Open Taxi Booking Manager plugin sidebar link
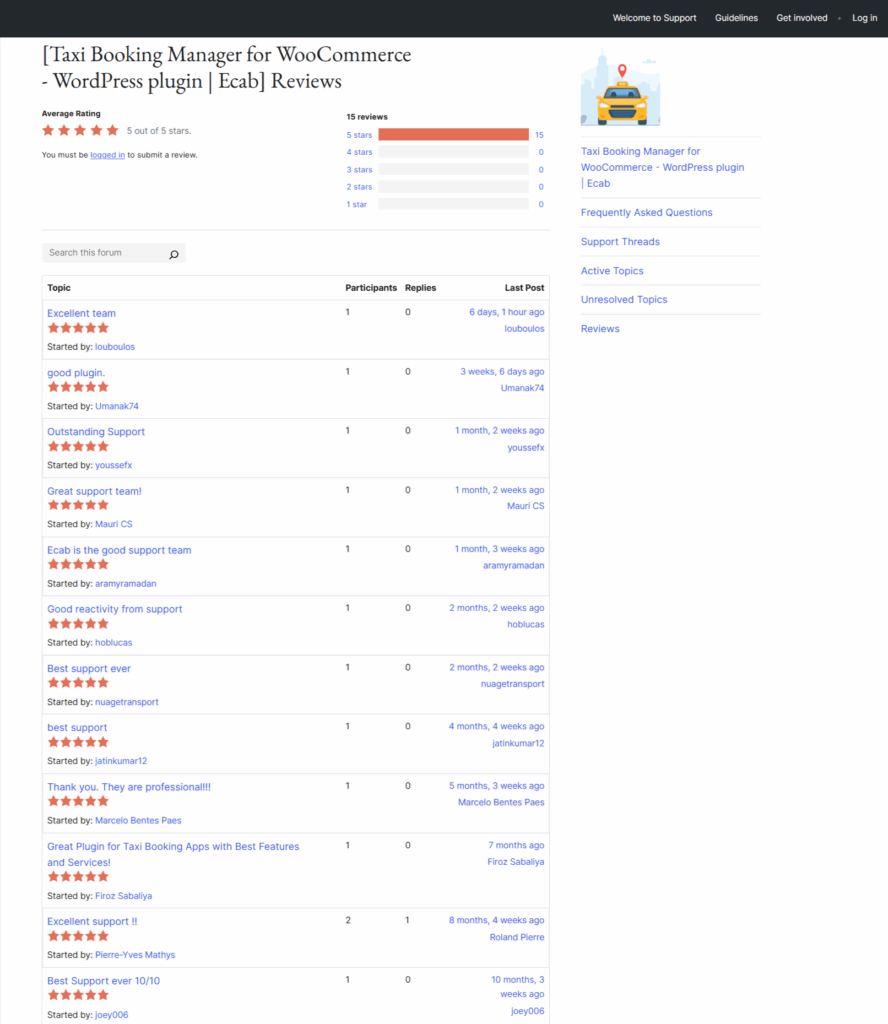Viewport: 888px width, 1024px height. click(662, 167)
